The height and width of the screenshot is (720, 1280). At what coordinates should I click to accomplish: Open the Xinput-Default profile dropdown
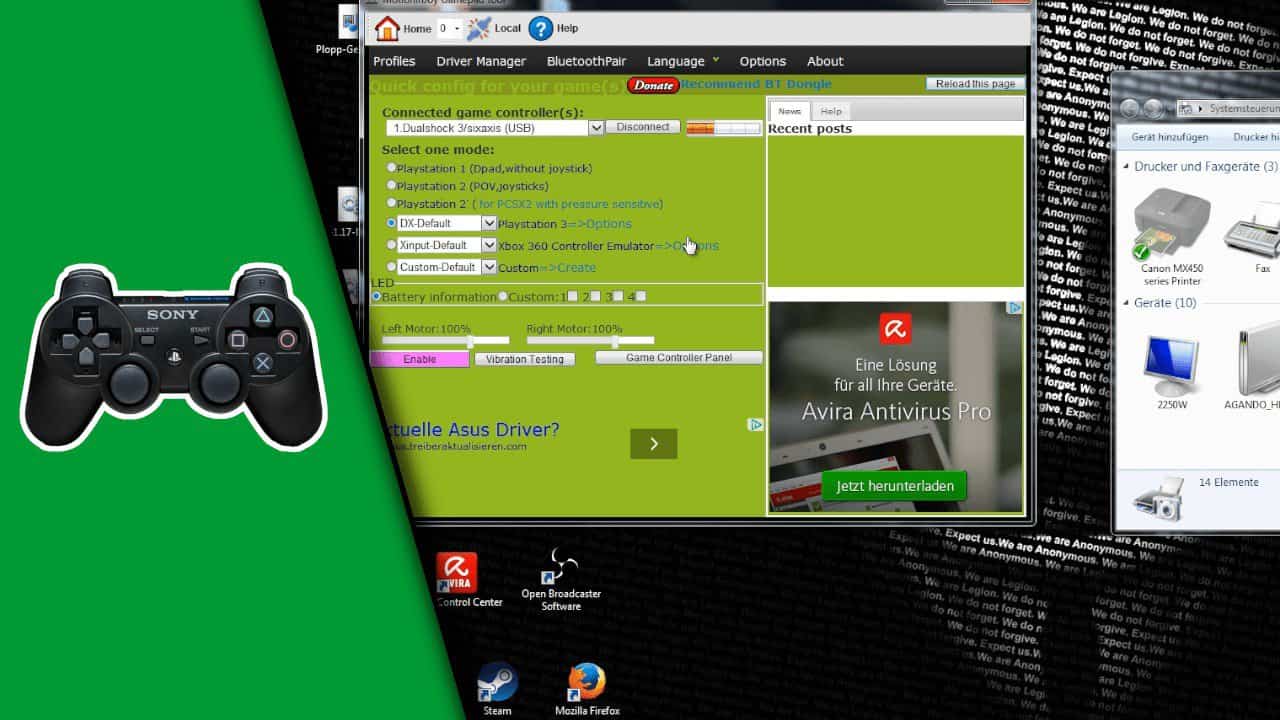pyautogui.click(x=489, y=245)
